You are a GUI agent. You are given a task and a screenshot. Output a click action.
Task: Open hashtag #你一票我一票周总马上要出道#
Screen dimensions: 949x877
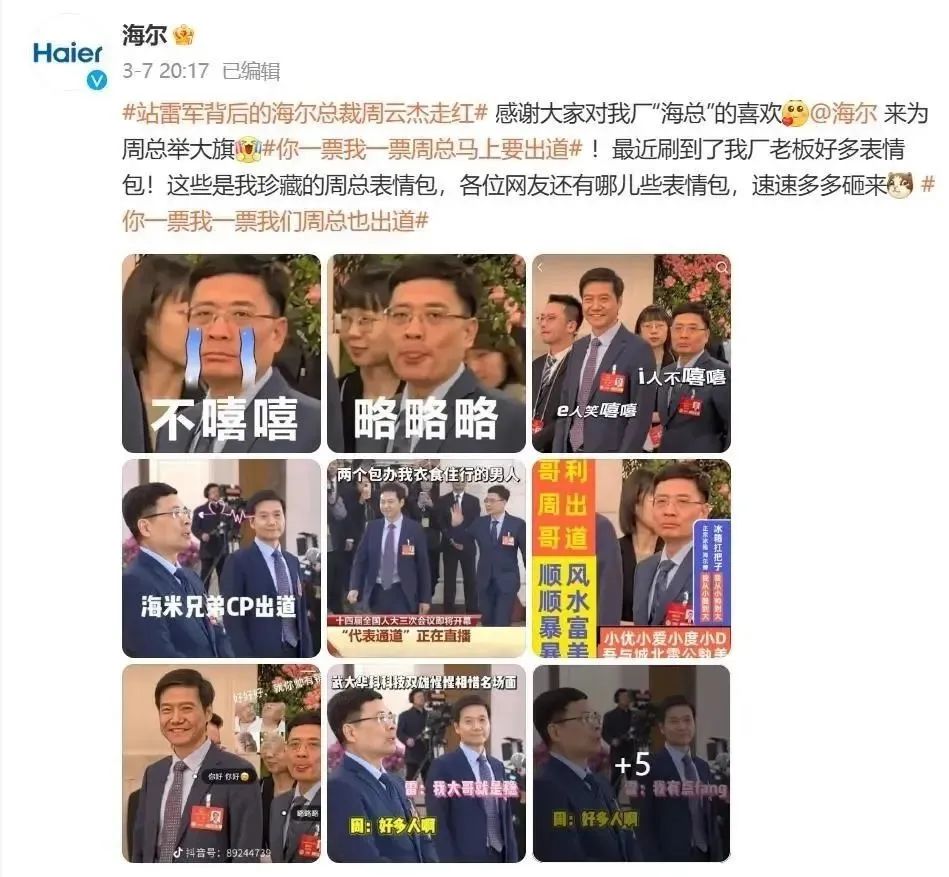coord(422,149)
